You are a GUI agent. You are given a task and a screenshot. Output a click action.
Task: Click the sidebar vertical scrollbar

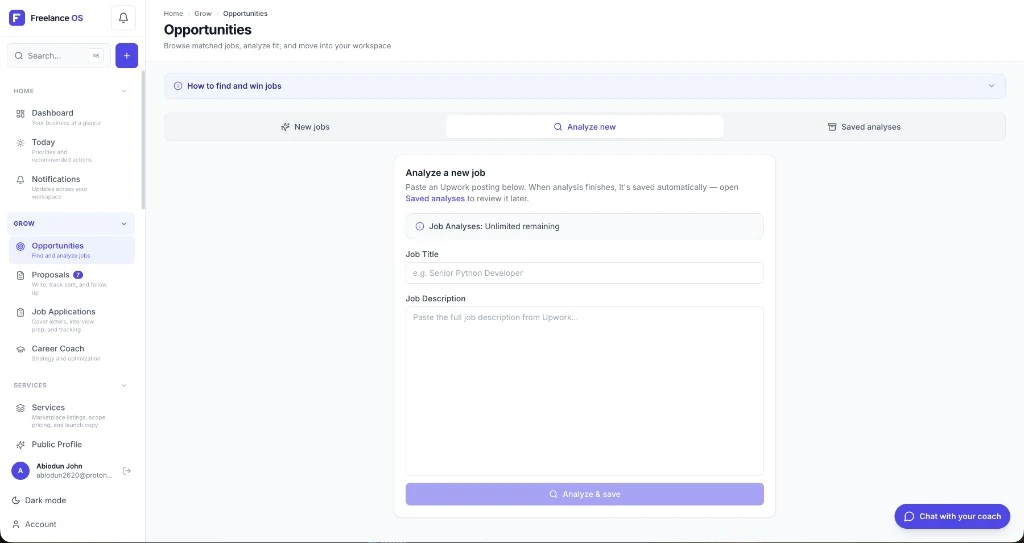pyautogui.click(x=143, y=140)
